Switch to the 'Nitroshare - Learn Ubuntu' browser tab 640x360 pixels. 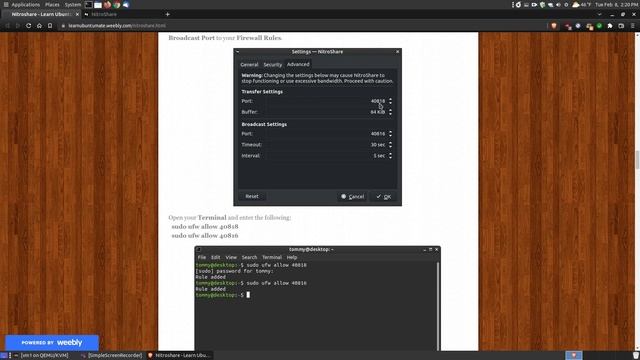(x=41, y=14)
